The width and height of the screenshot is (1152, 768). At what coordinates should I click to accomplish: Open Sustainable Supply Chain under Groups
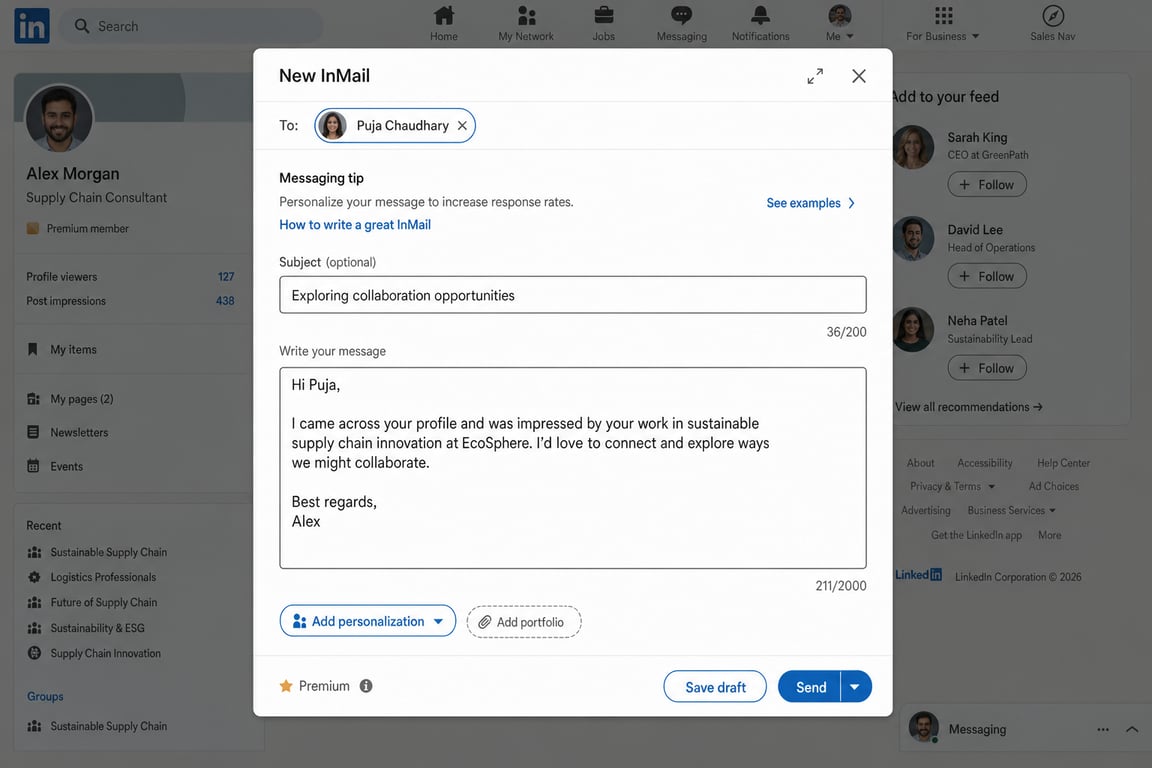(x=109, y=726)
